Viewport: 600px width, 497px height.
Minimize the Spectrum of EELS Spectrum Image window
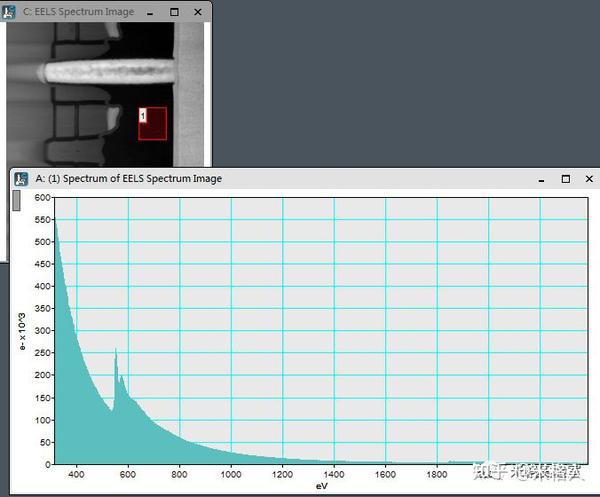pos(541,179)
